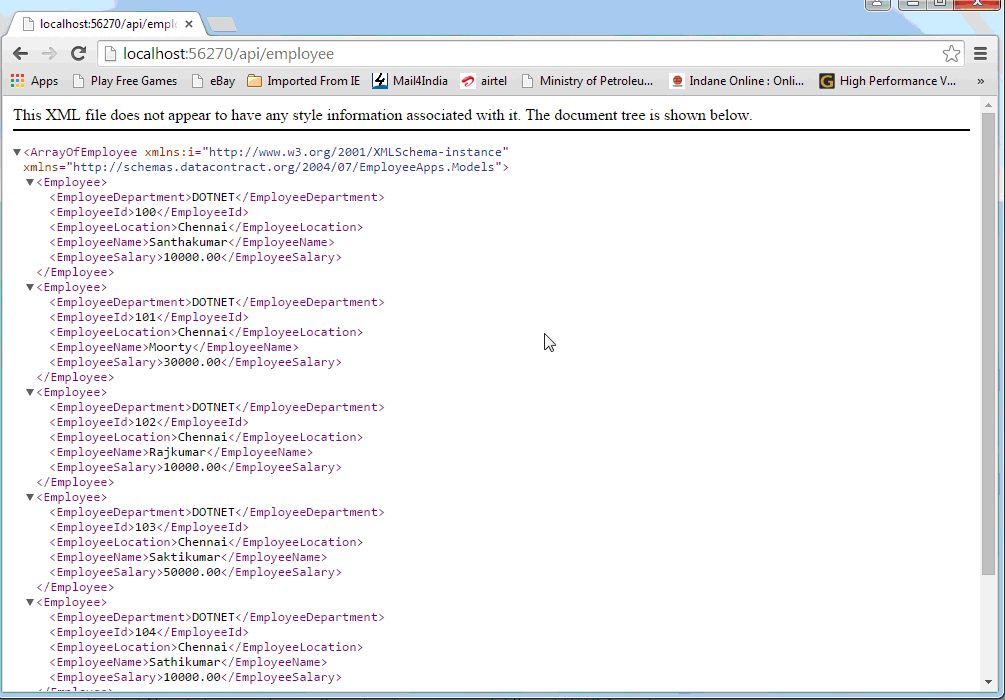Click the back navigation arrow
This screenshot has width=1005, height=700.
click(x=20, y=52)
